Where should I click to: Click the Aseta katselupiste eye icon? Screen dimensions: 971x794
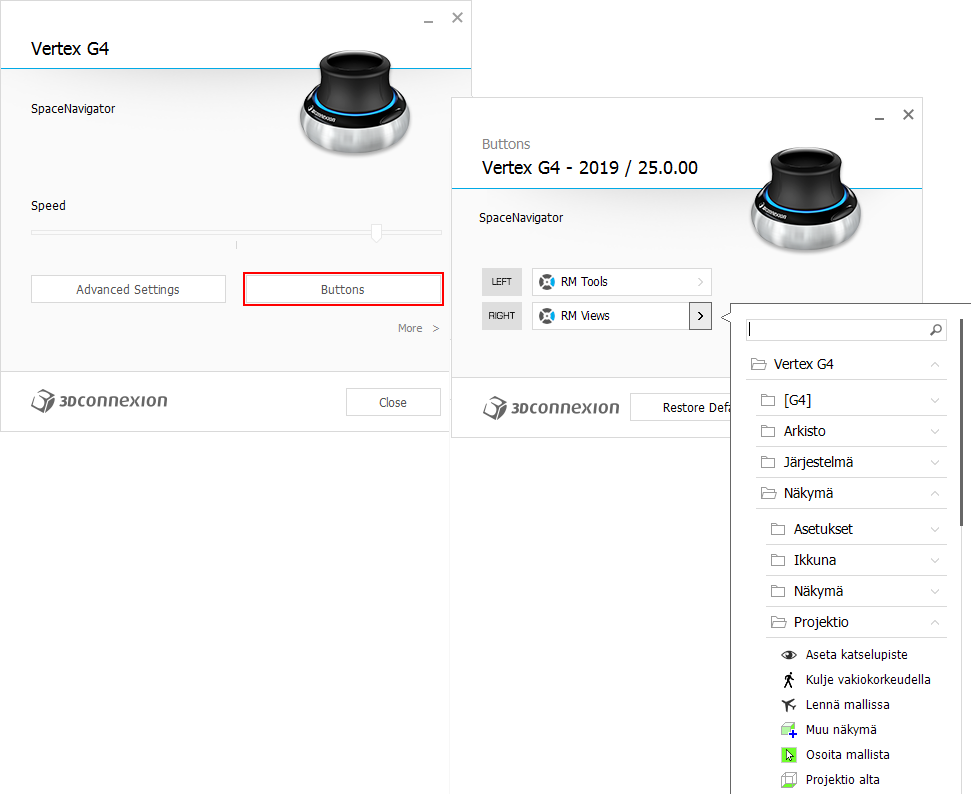tap(788, 655)
